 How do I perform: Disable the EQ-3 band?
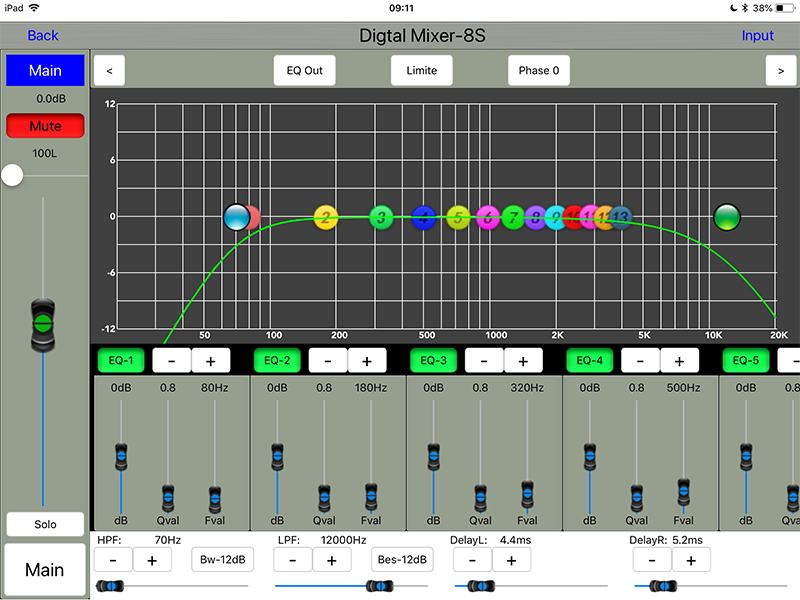pos(435,360)
